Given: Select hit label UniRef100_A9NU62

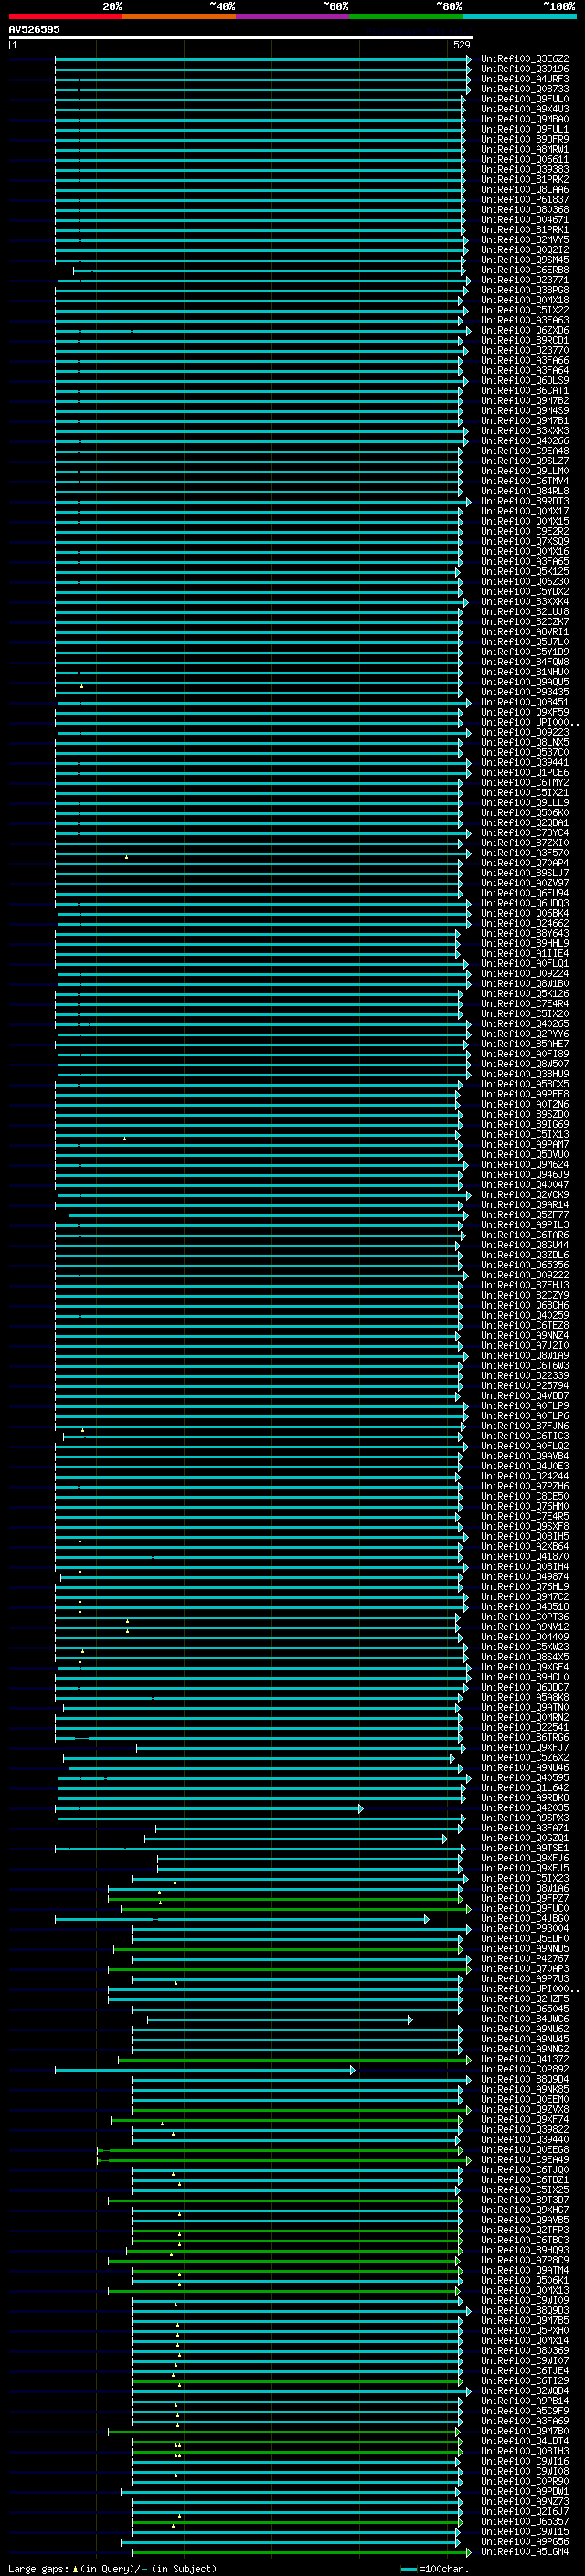Looking at the screenshot, I should 525,2029.
